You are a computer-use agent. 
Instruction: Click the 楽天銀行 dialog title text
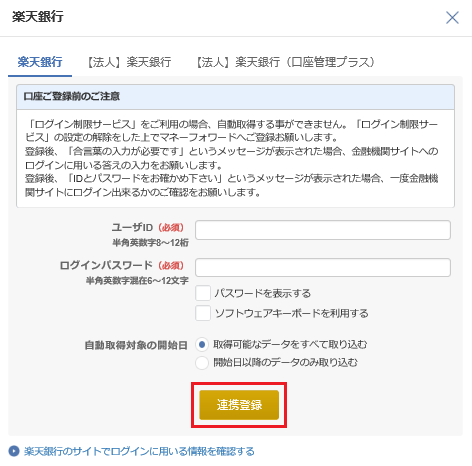tap(38, 16)
